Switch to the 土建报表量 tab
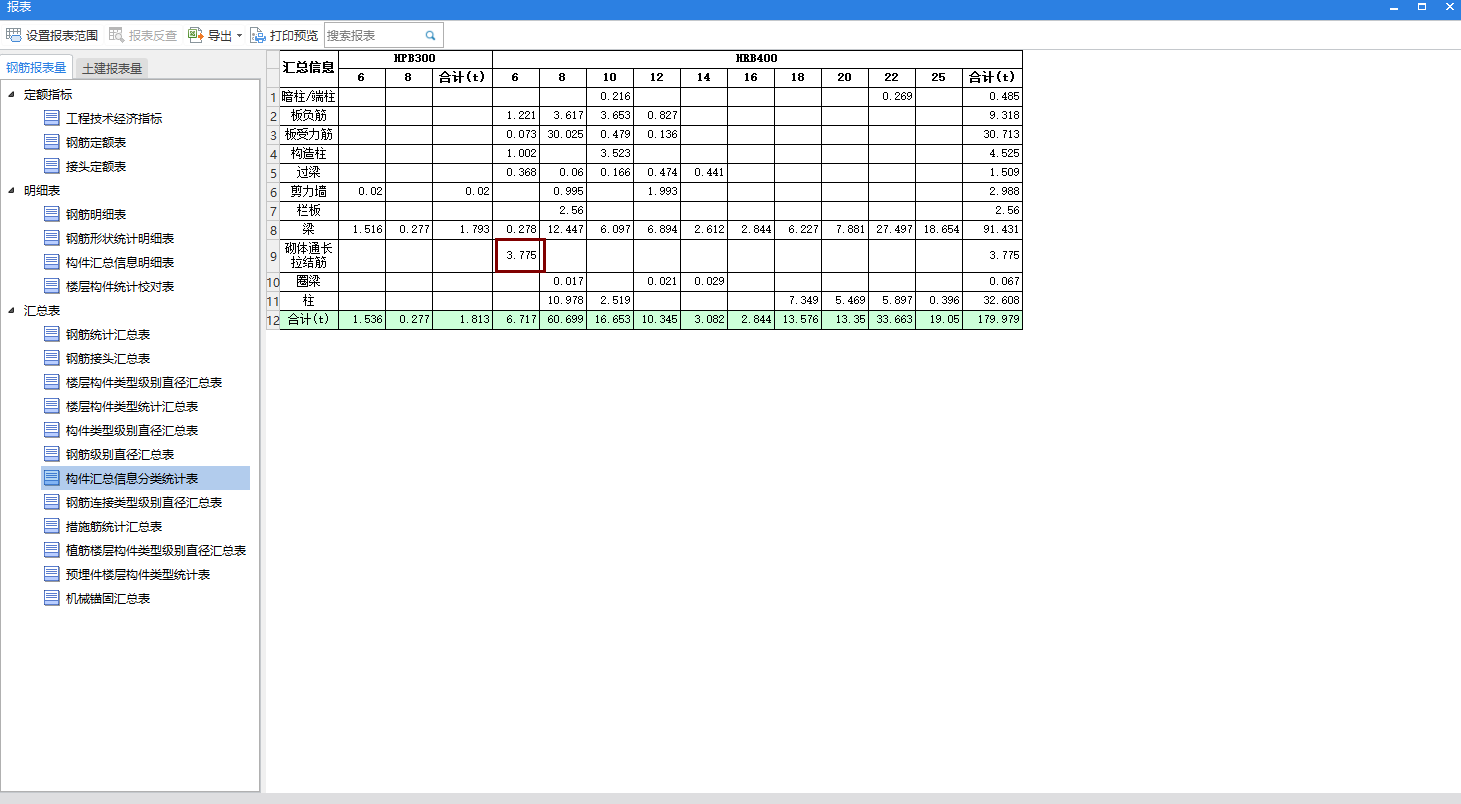 click(112, 68)
